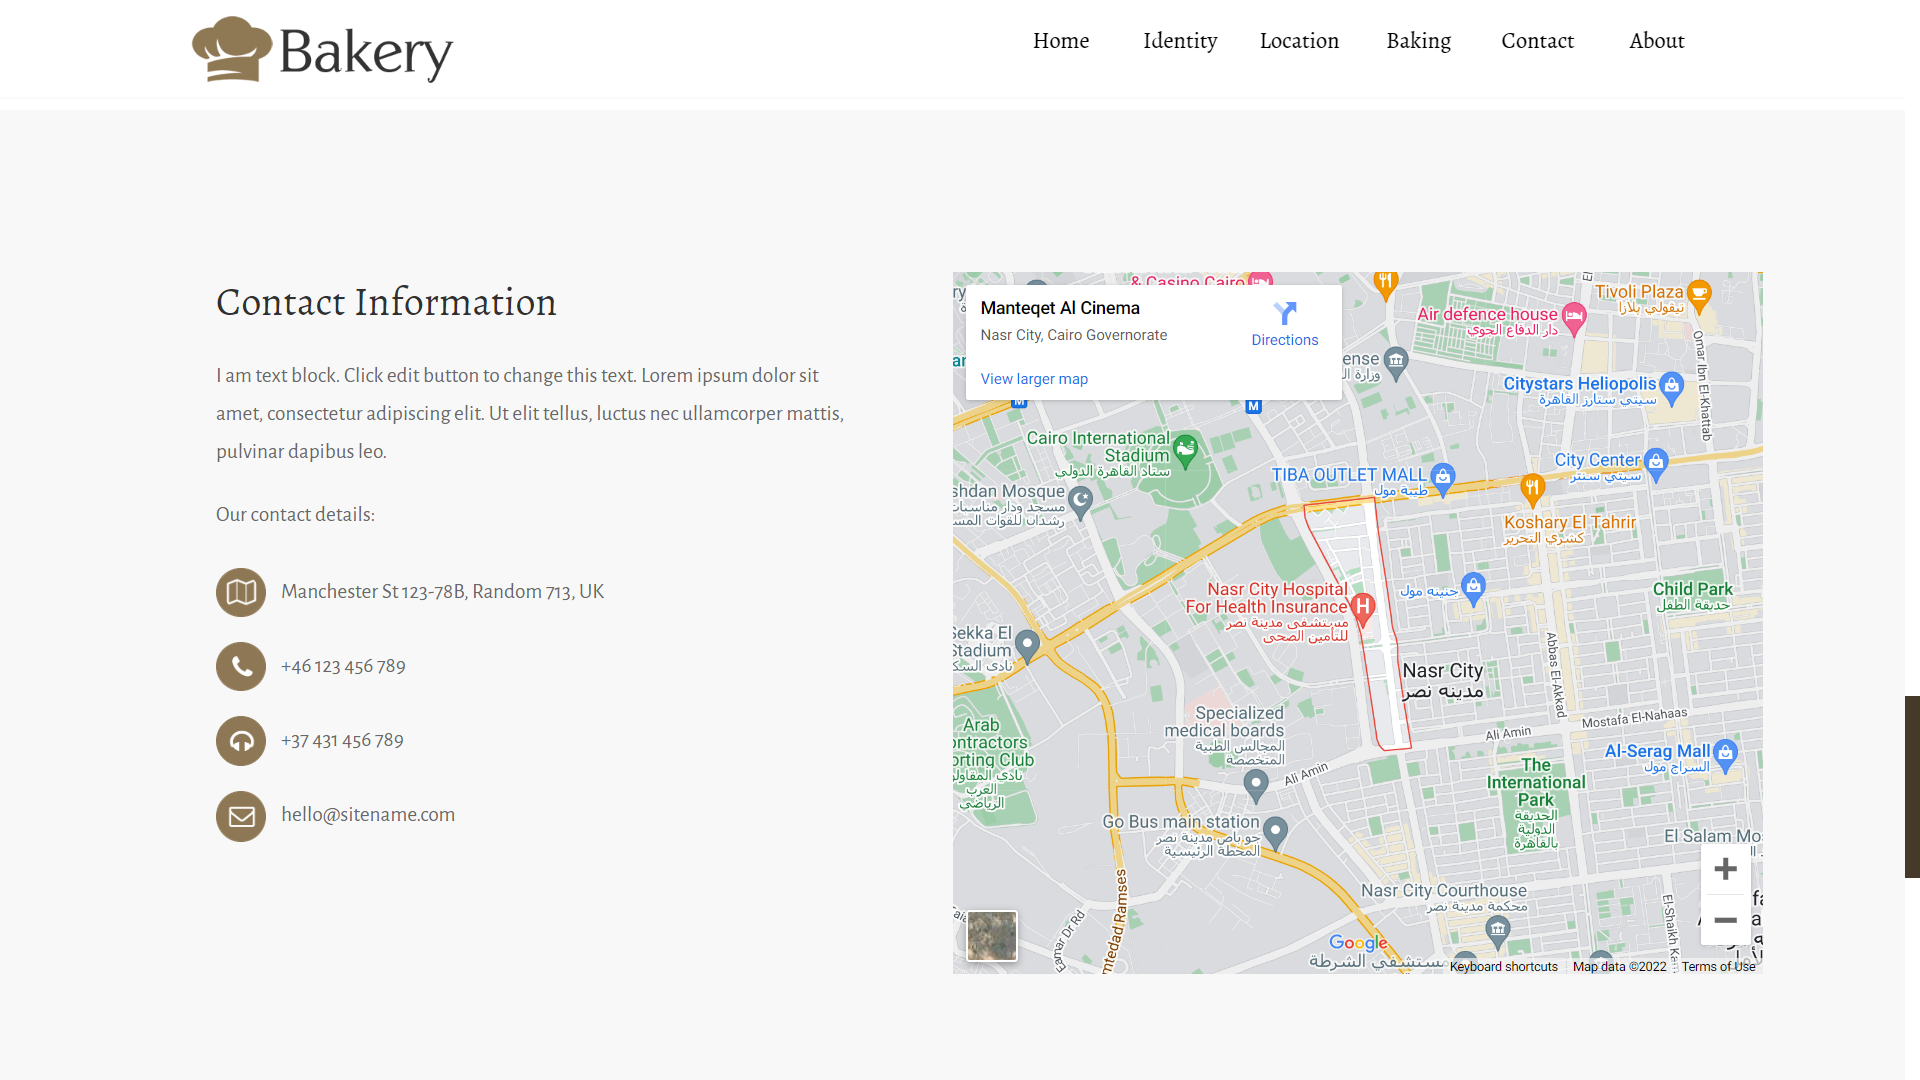Click the TIBA OUTLET MALL shopping marker
Image resolution: width=1920 pixels, height=1080 pixels.
point(1442,477)
